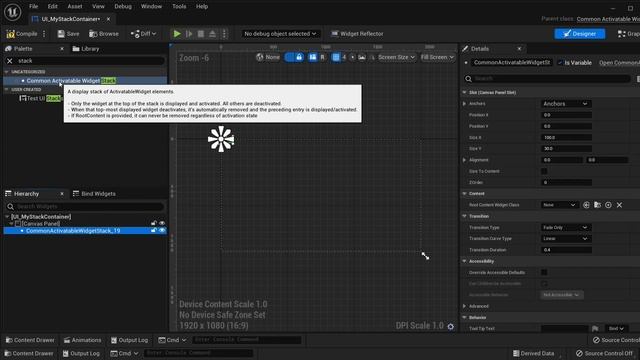Click the localization None globe button
The width and height of the screenshot is (640, 360).
268,58
